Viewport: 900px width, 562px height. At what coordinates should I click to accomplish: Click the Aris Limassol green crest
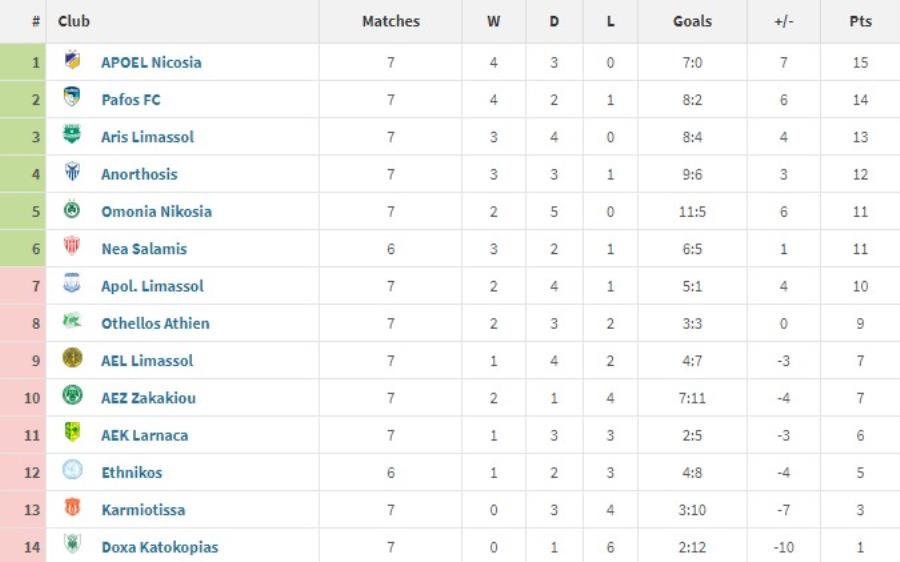click(x=72, y=134)
